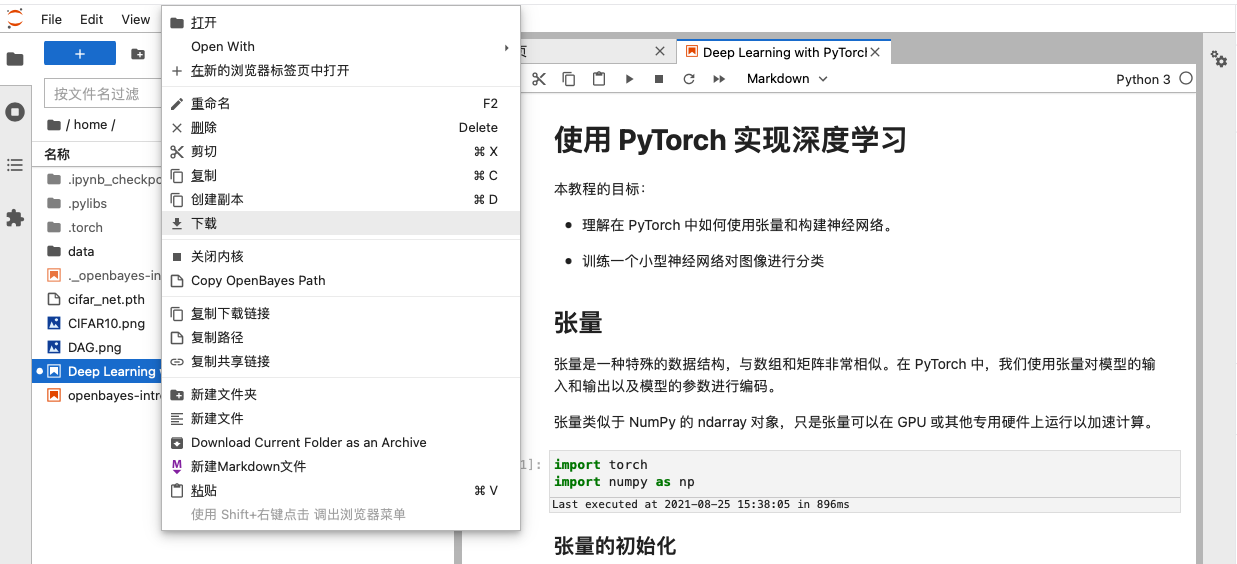1237x564 pixels.
Task: Open the extension manager puzzle icon
Action: point(15,218)
